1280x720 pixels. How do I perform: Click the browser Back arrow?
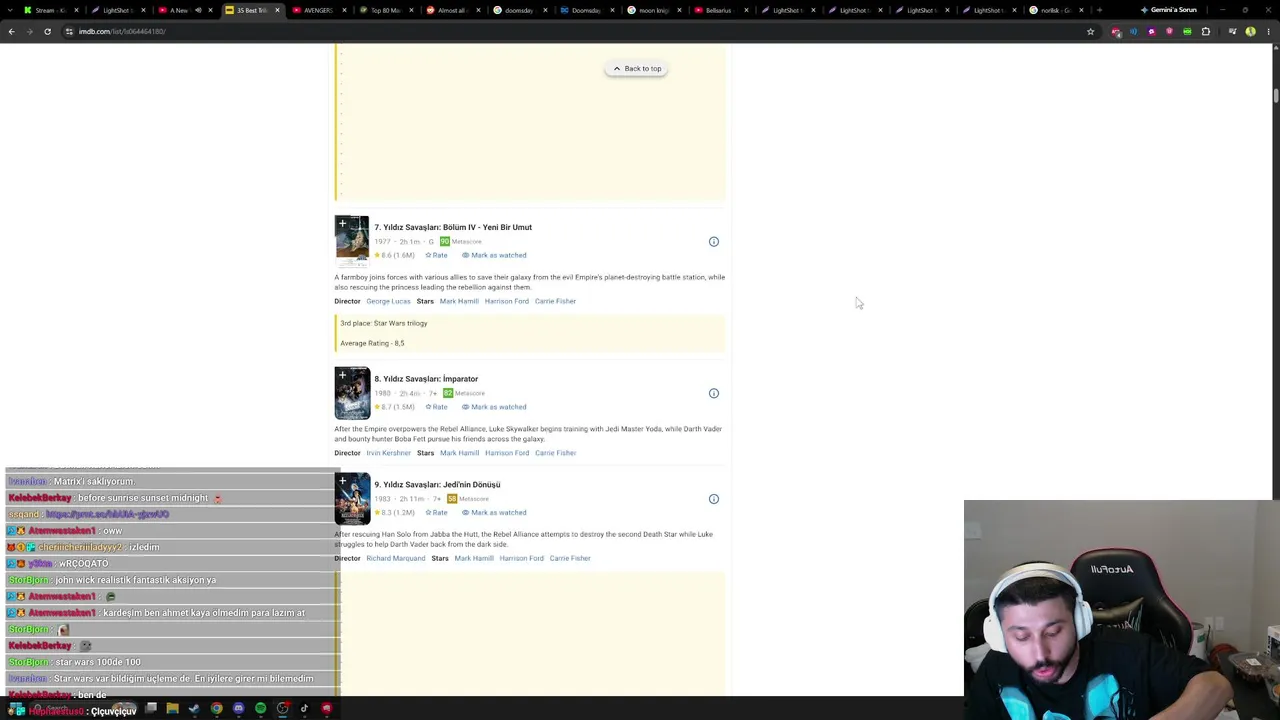click(x=11, y=31)
